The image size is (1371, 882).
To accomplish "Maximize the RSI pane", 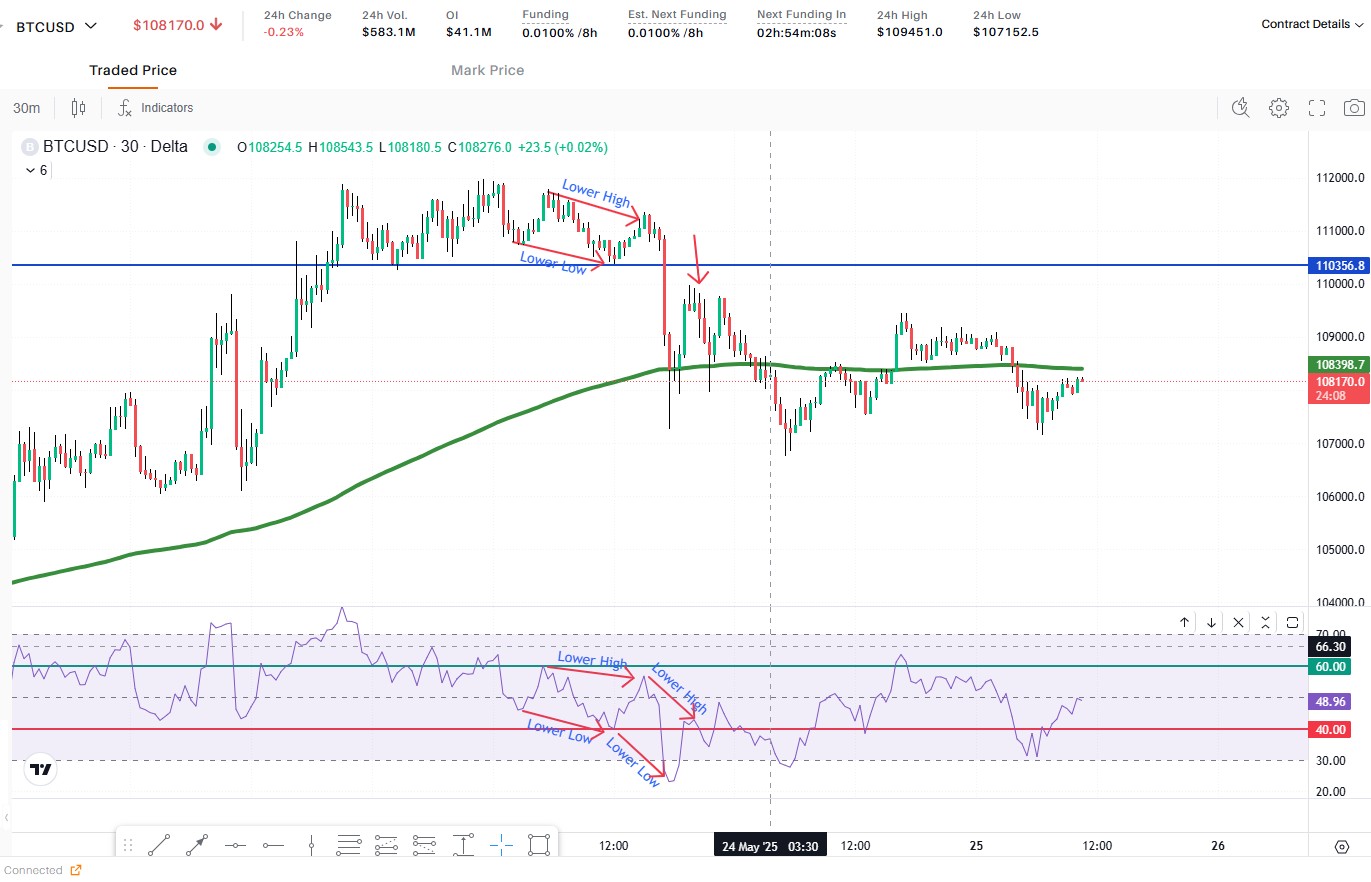I will (x=1293, y=622).
